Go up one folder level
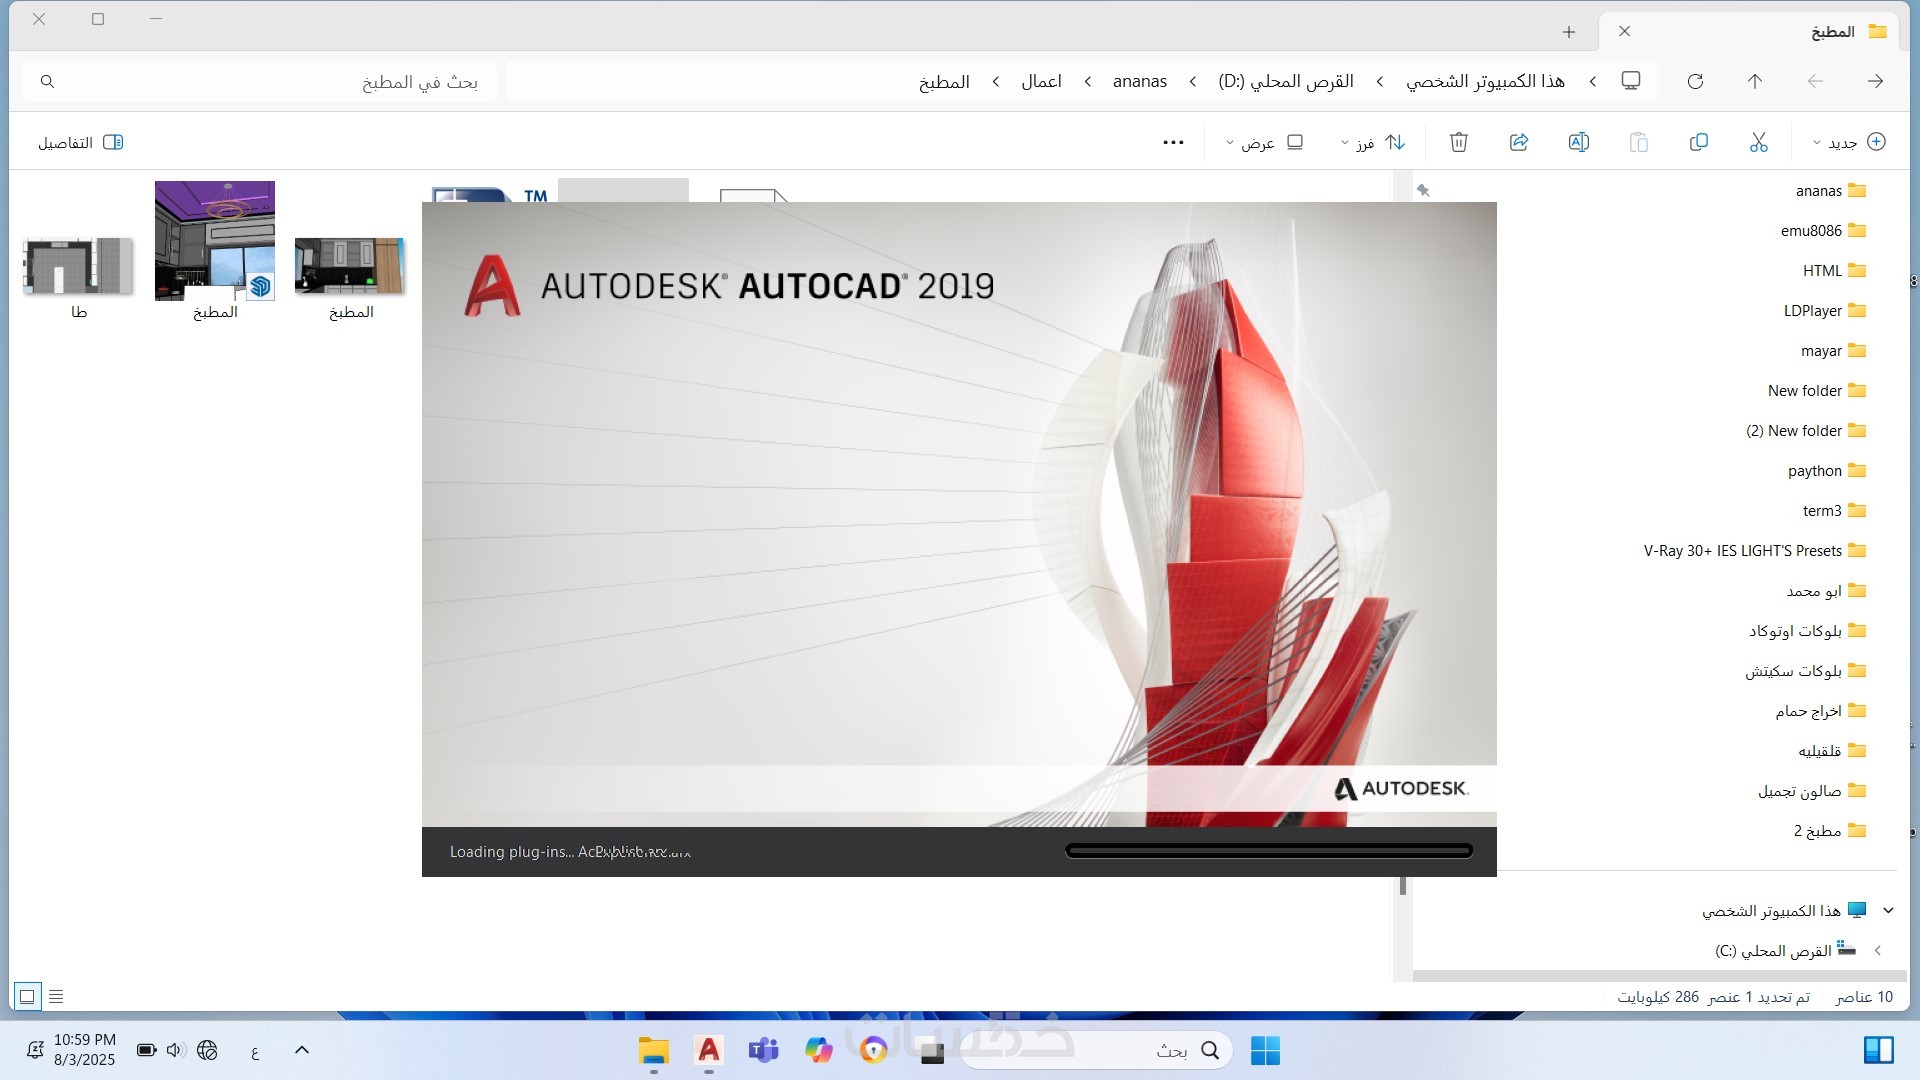 click(1754, 81)
